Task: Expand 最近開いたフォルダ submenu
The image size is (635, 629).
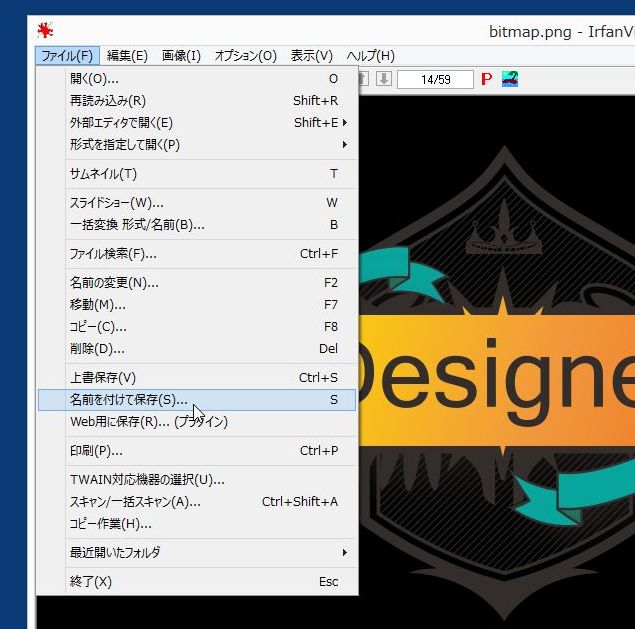Action: (197, 552)
